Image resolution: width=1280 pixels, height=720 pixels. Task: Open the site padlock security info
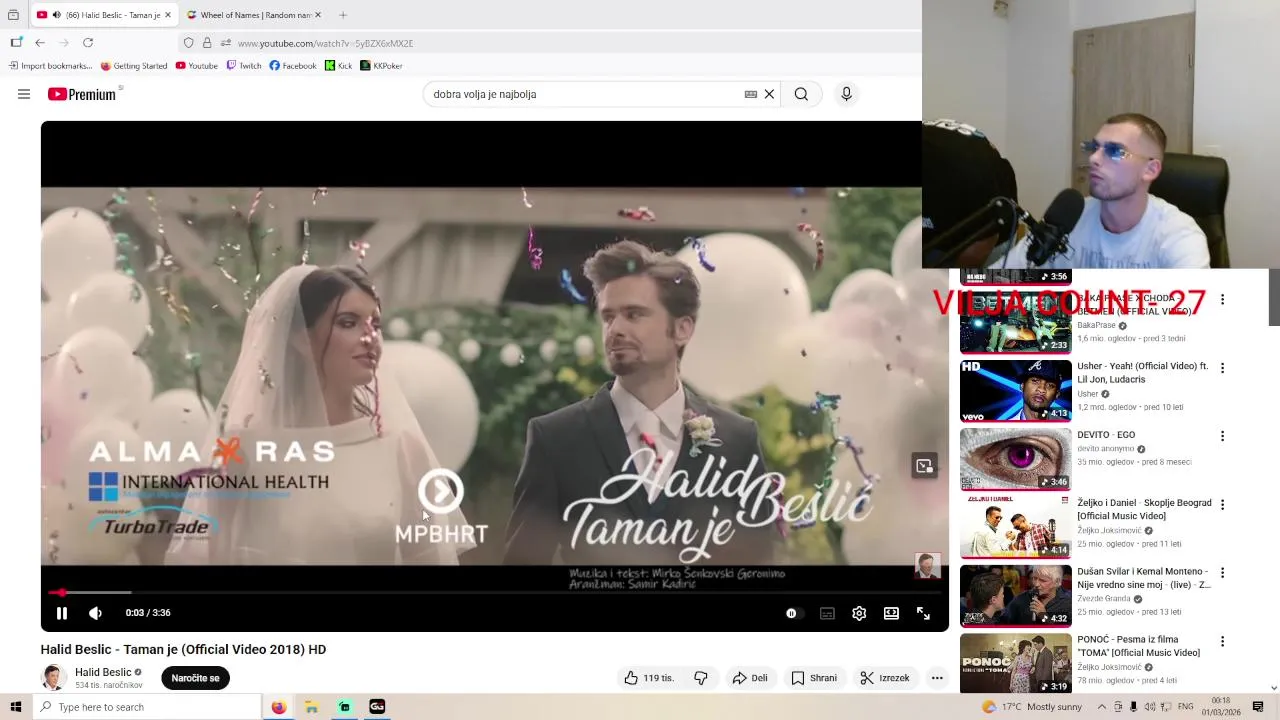(x=207, y=43)
